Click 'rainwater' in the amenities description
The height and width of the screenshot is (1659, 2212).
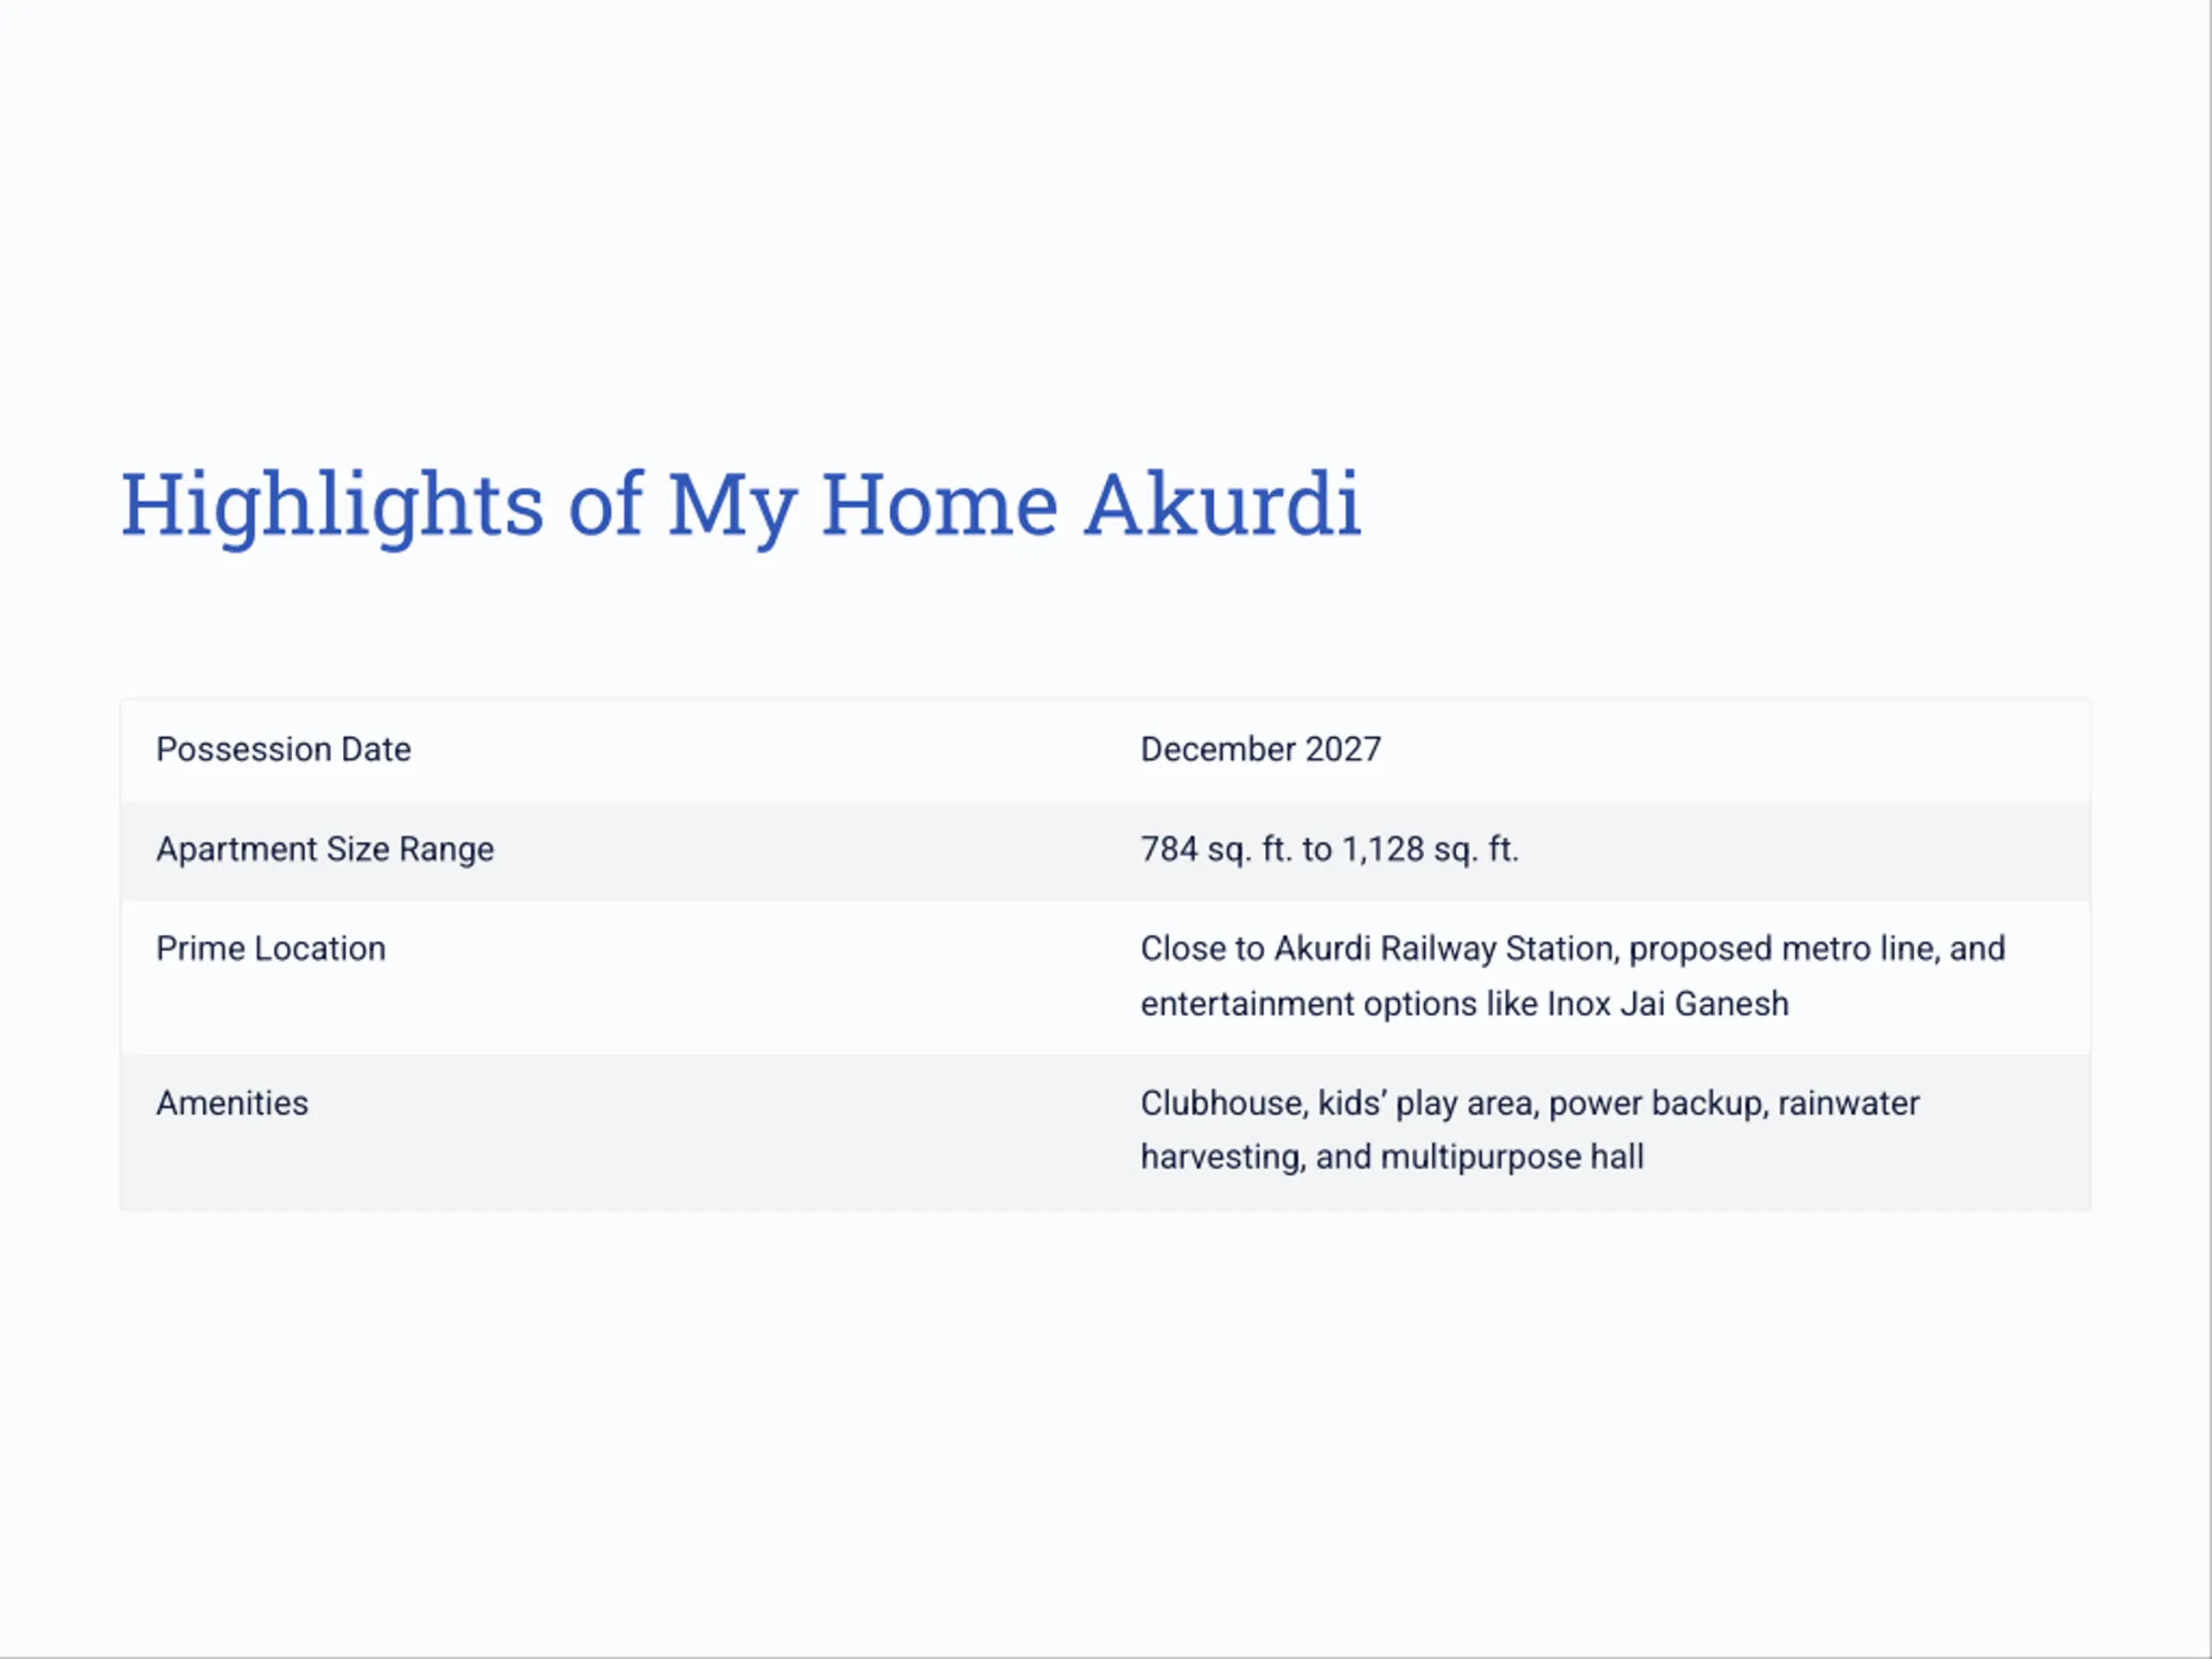[1848, 1103]
